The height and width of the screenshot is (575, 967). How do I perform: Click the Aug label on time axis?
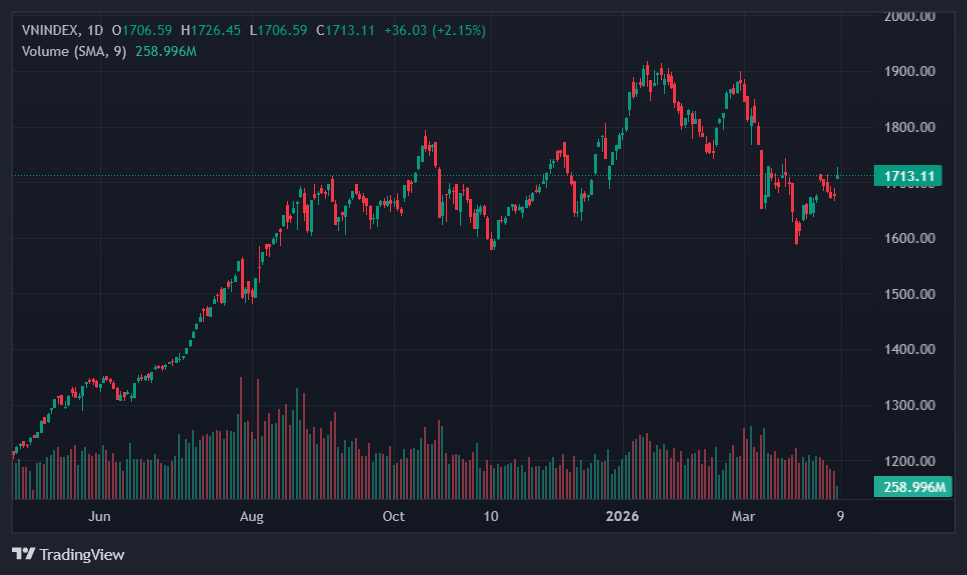252,517
